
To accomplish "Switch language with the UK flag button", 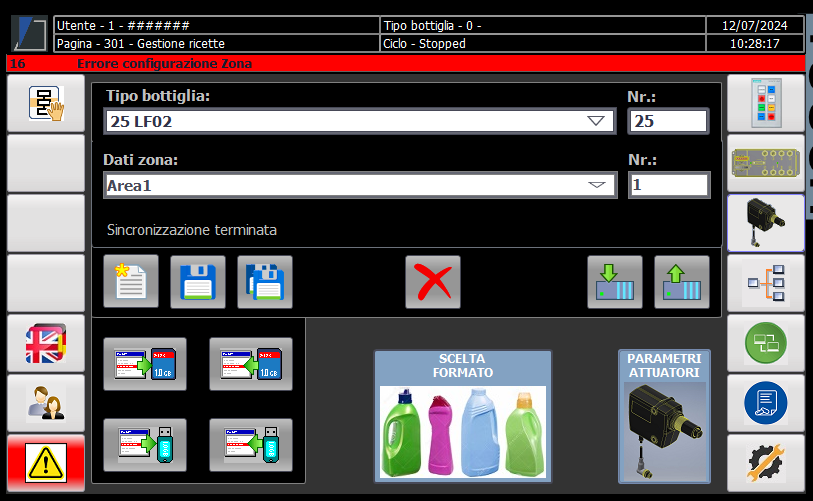I will (46, 343).
